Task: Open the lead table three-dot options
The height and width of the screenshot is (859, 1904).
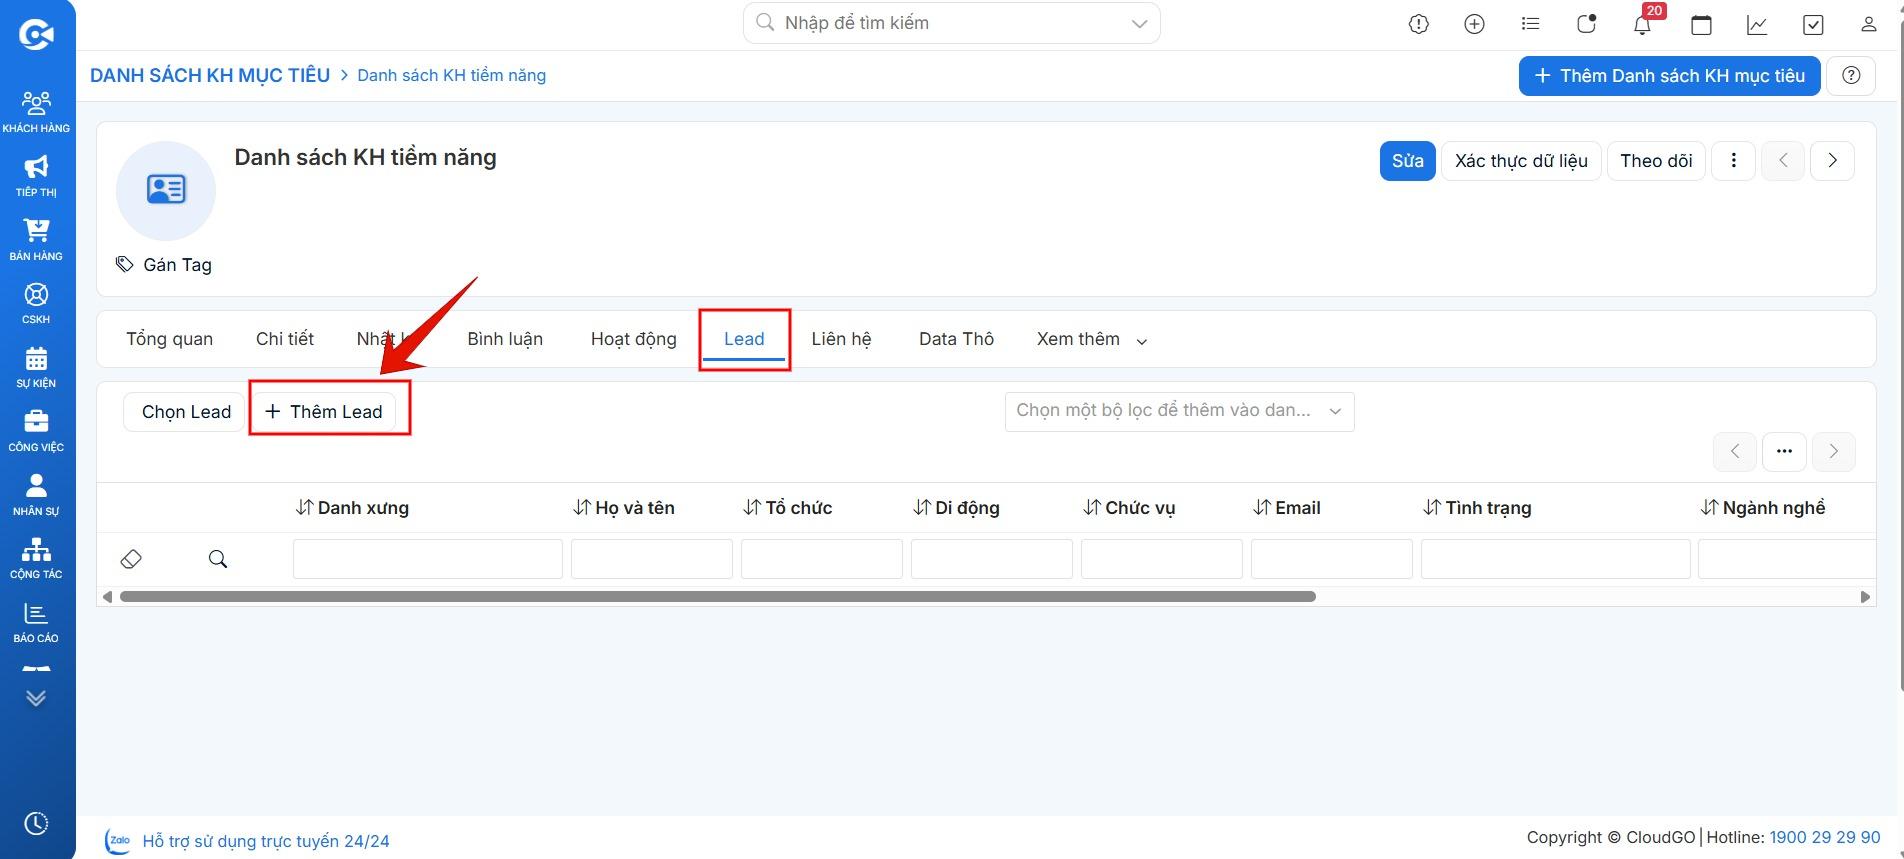Action: click(x=1784, y=451)
